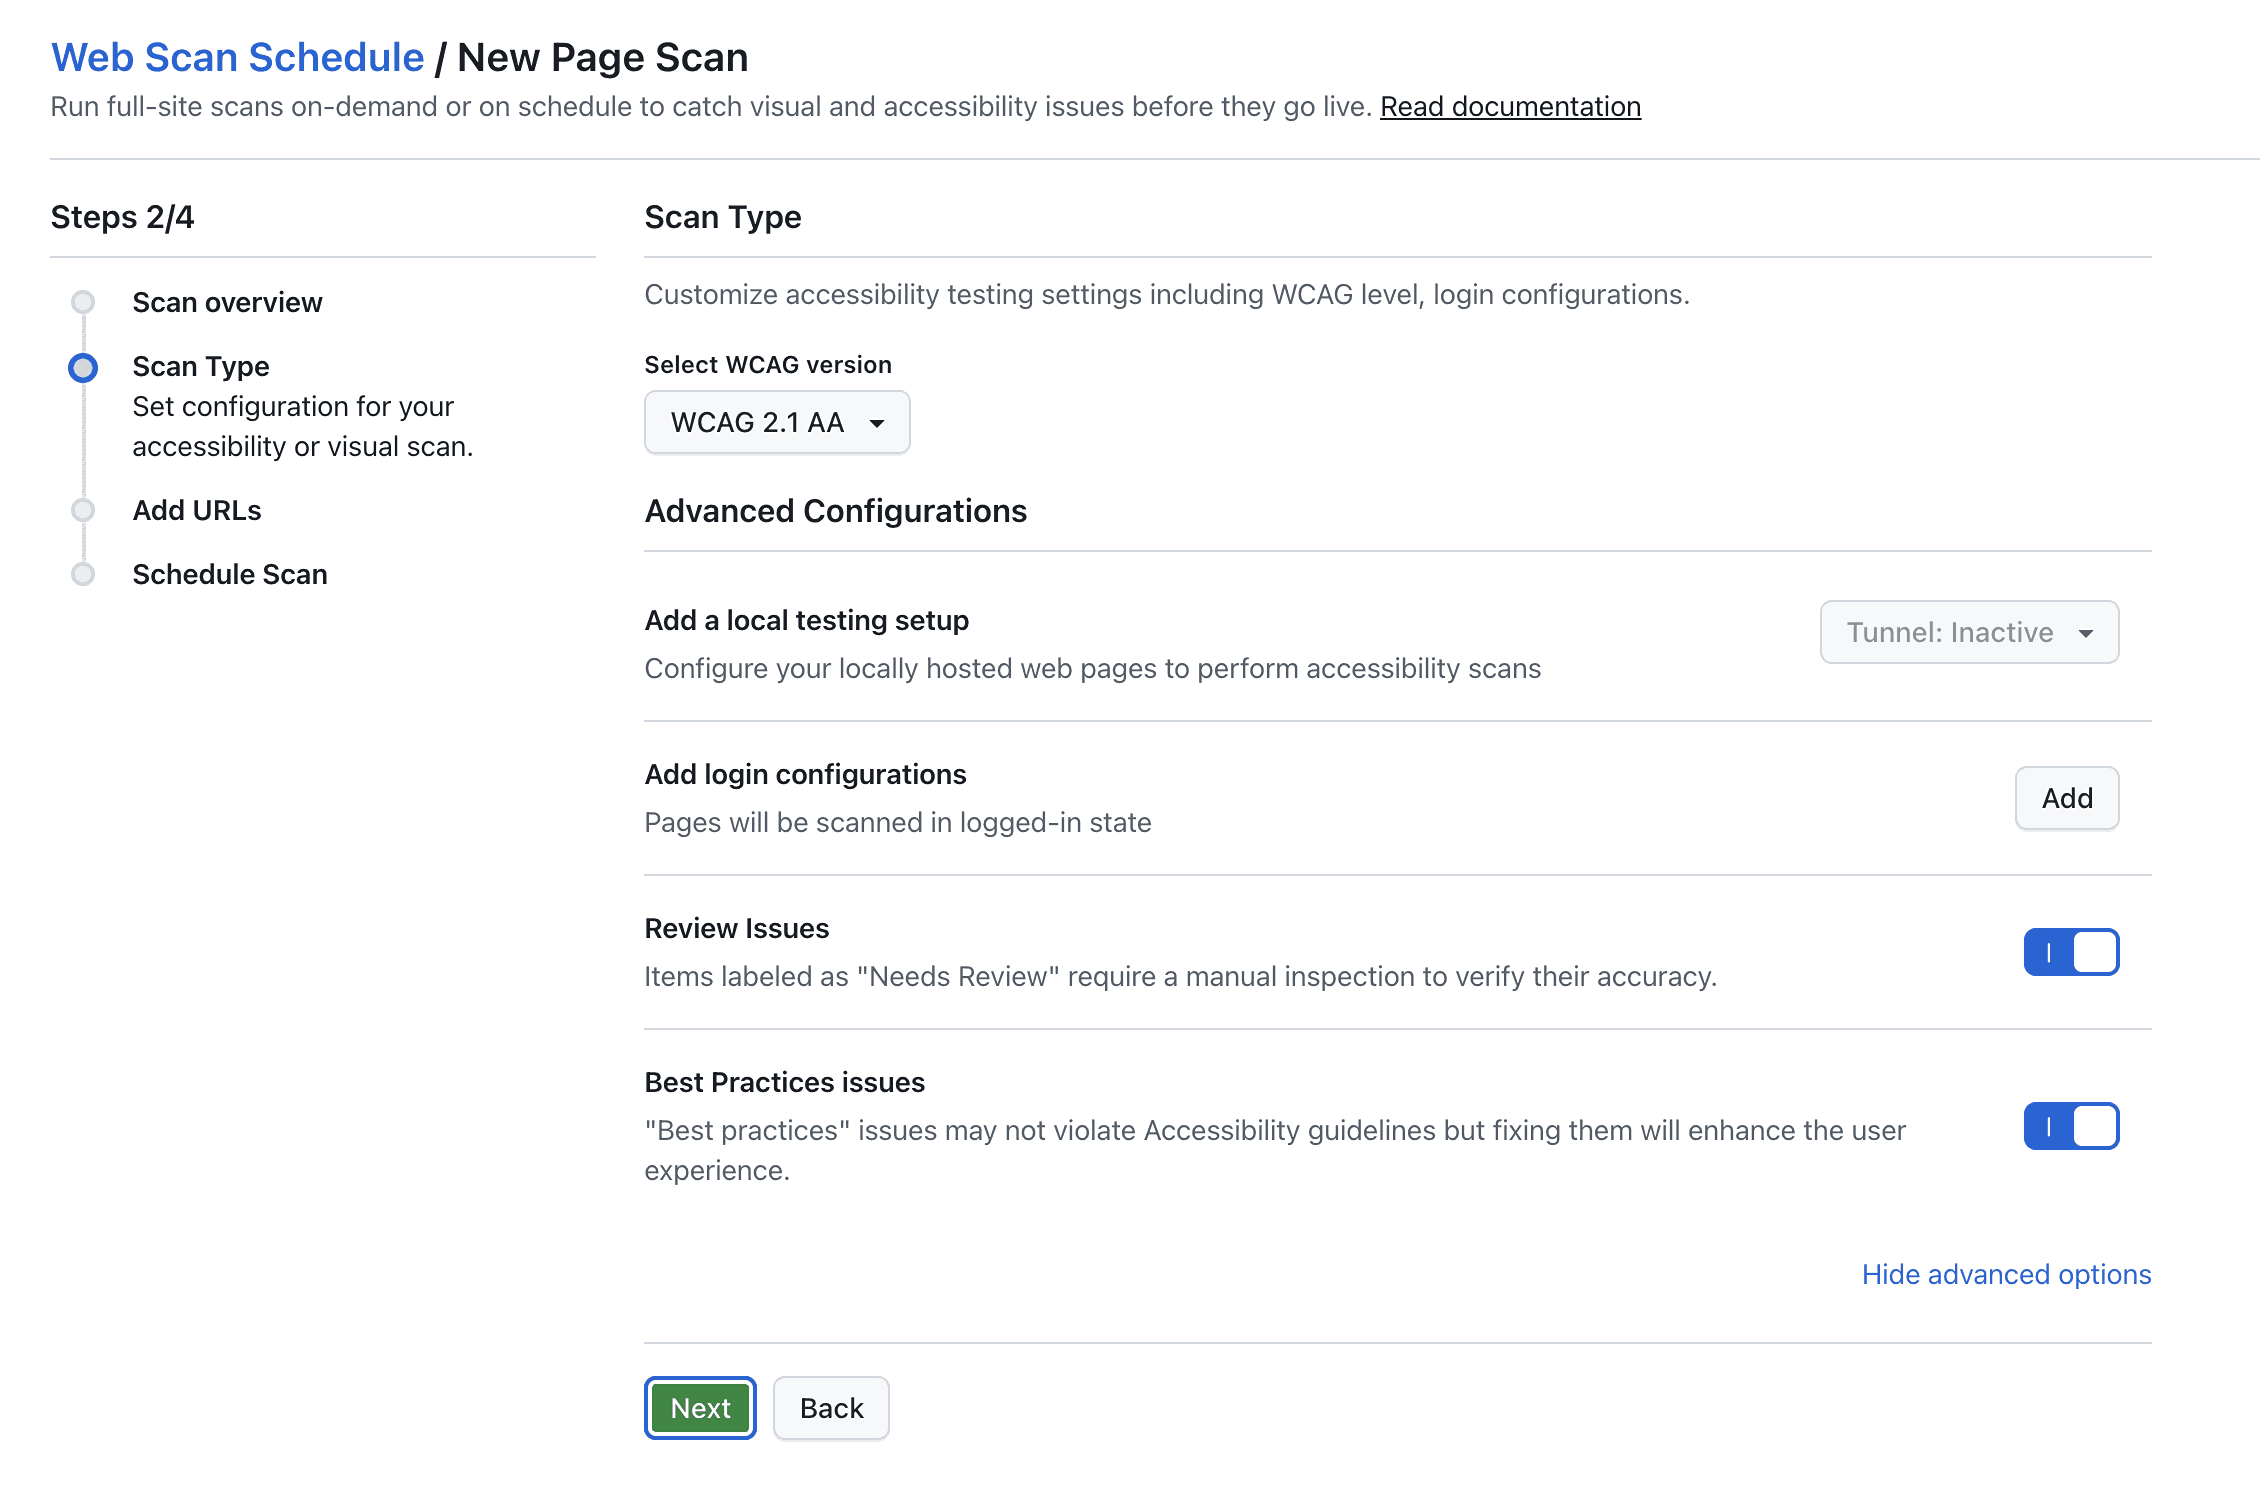Click Hide advanced options
This screenshot has width=2260, height=1494.
2006,1274
